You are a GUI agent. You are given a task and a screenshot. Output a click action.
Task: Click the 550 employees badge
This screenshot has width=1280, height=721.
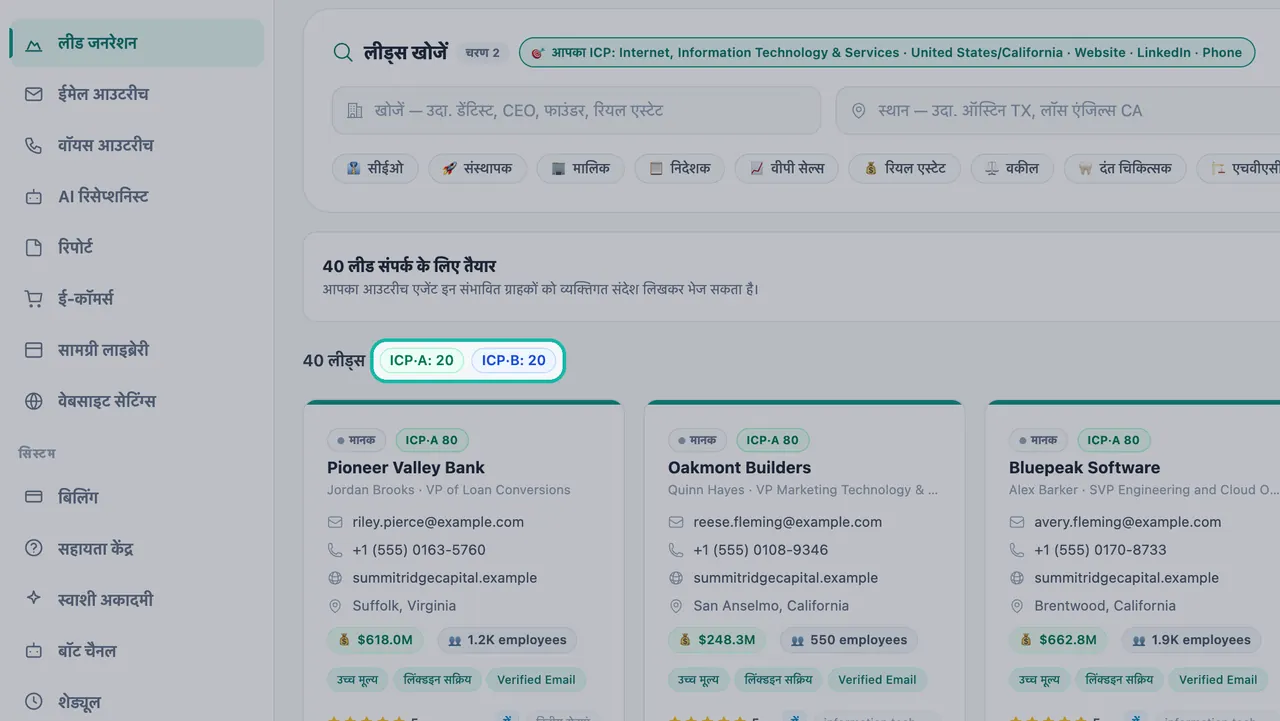(849, 640)
